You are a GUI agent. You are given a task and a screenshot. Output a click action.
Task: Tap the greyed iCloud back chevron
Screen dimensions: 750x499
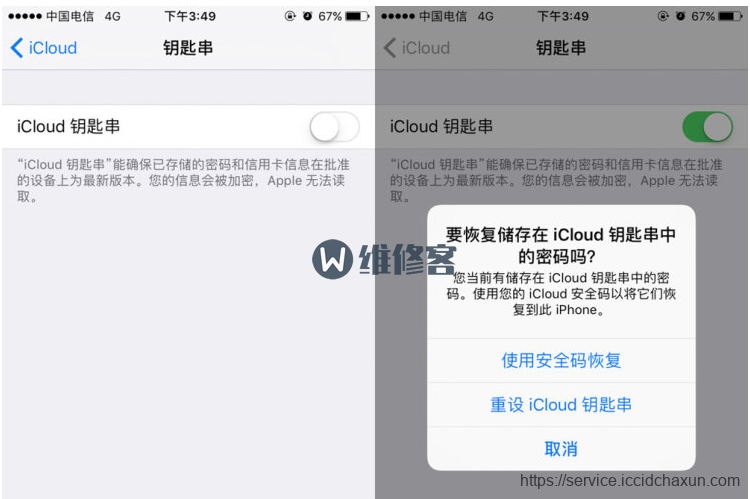click(390, 48)
